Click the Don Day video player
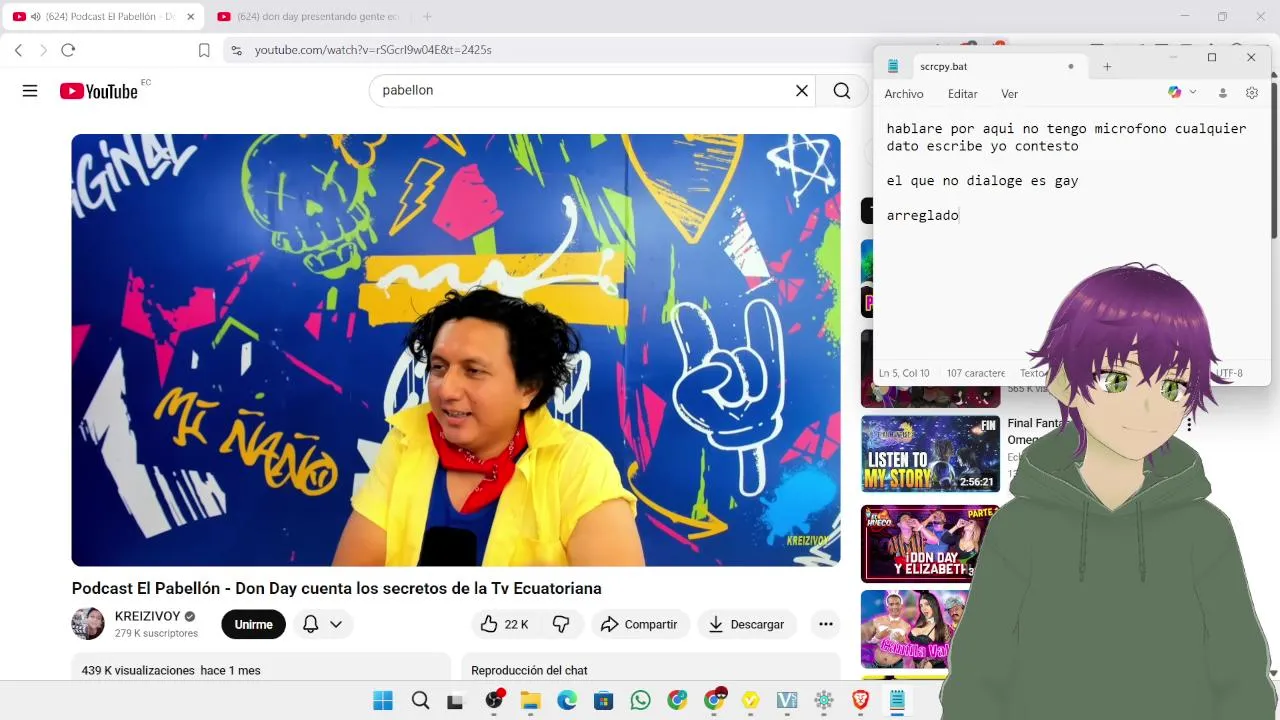This screenshot has height=720, width=1280. coord(456,350)
